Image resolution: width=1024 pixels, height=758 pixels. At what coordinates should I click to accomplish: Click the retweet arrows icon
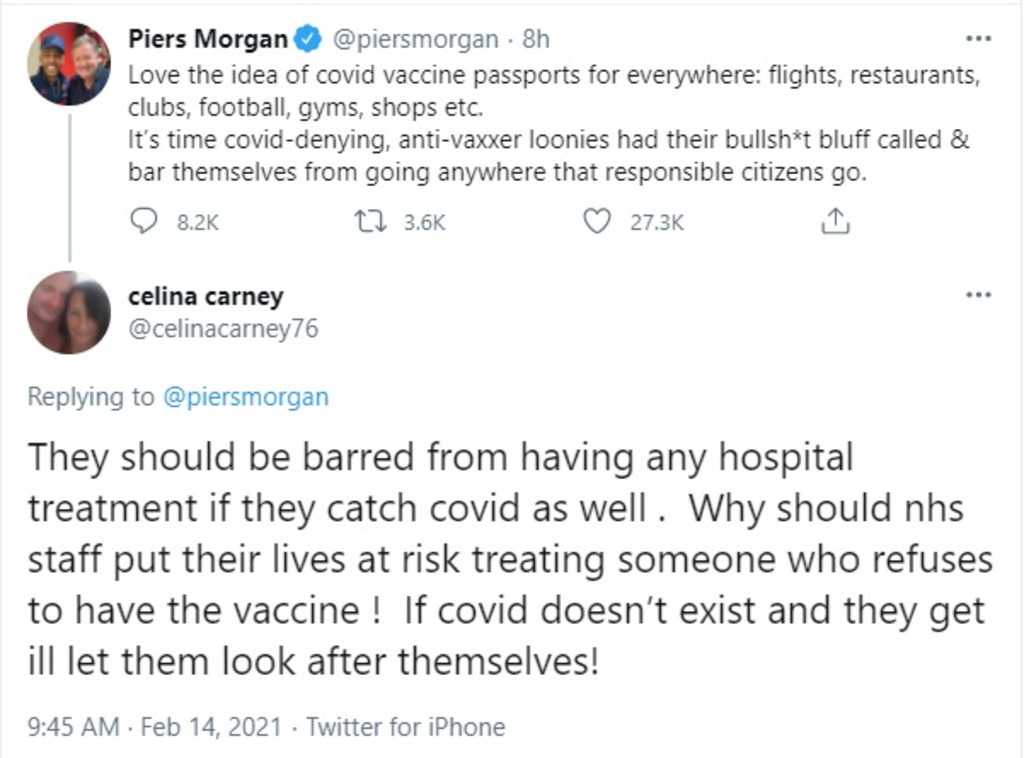(x=370, y=221)
